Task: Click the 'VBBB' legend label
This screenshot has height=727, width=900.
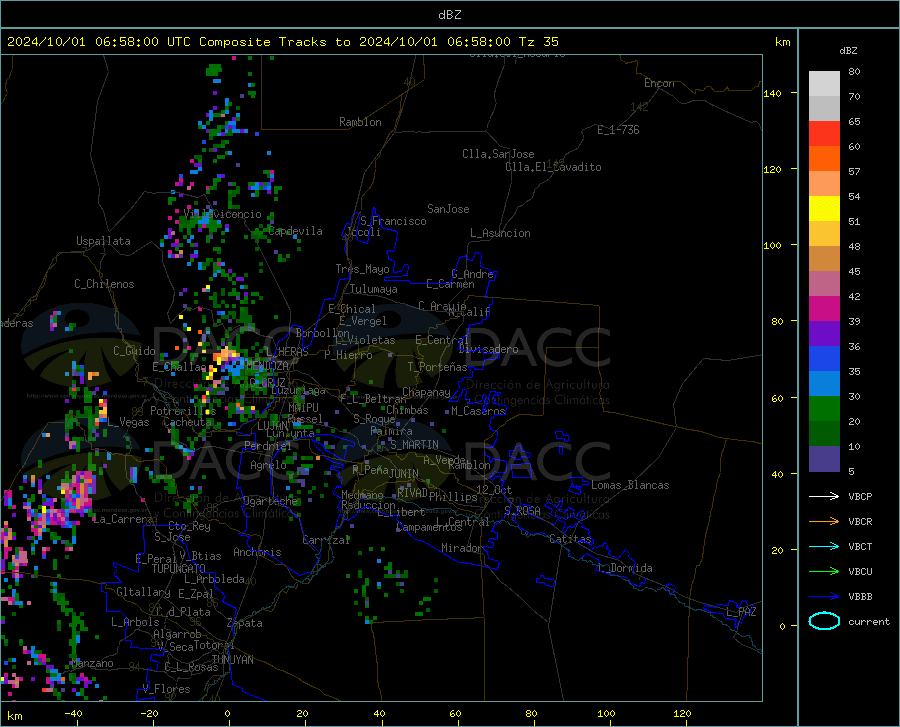Action: [x=860, y=596]
